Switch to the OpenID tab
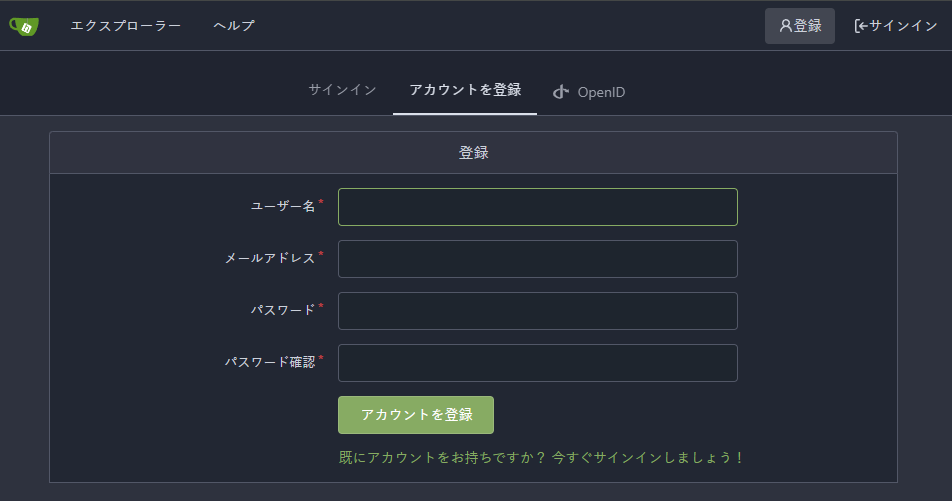952x501 pixels. pos(589,92)
